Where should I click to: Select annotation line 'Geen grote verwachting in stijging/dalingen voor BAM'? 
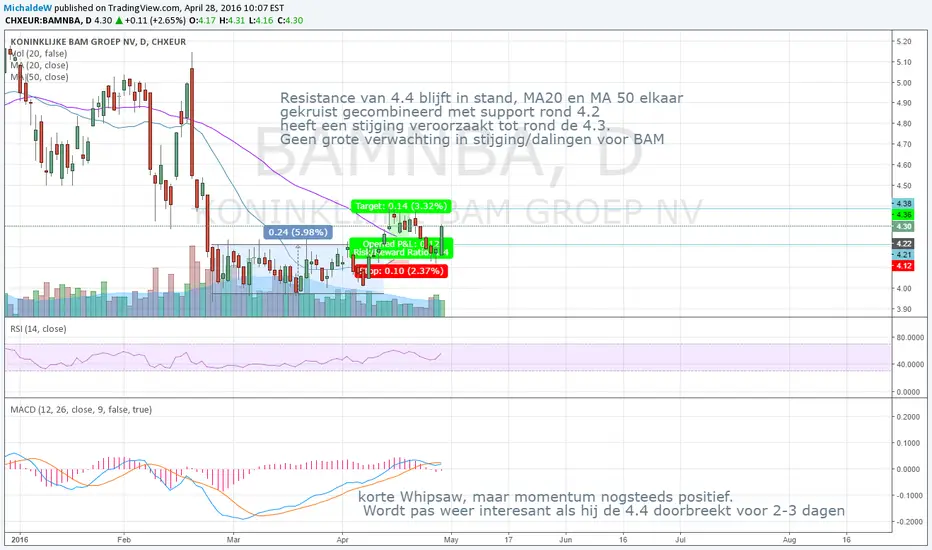[x=472, y=139]
